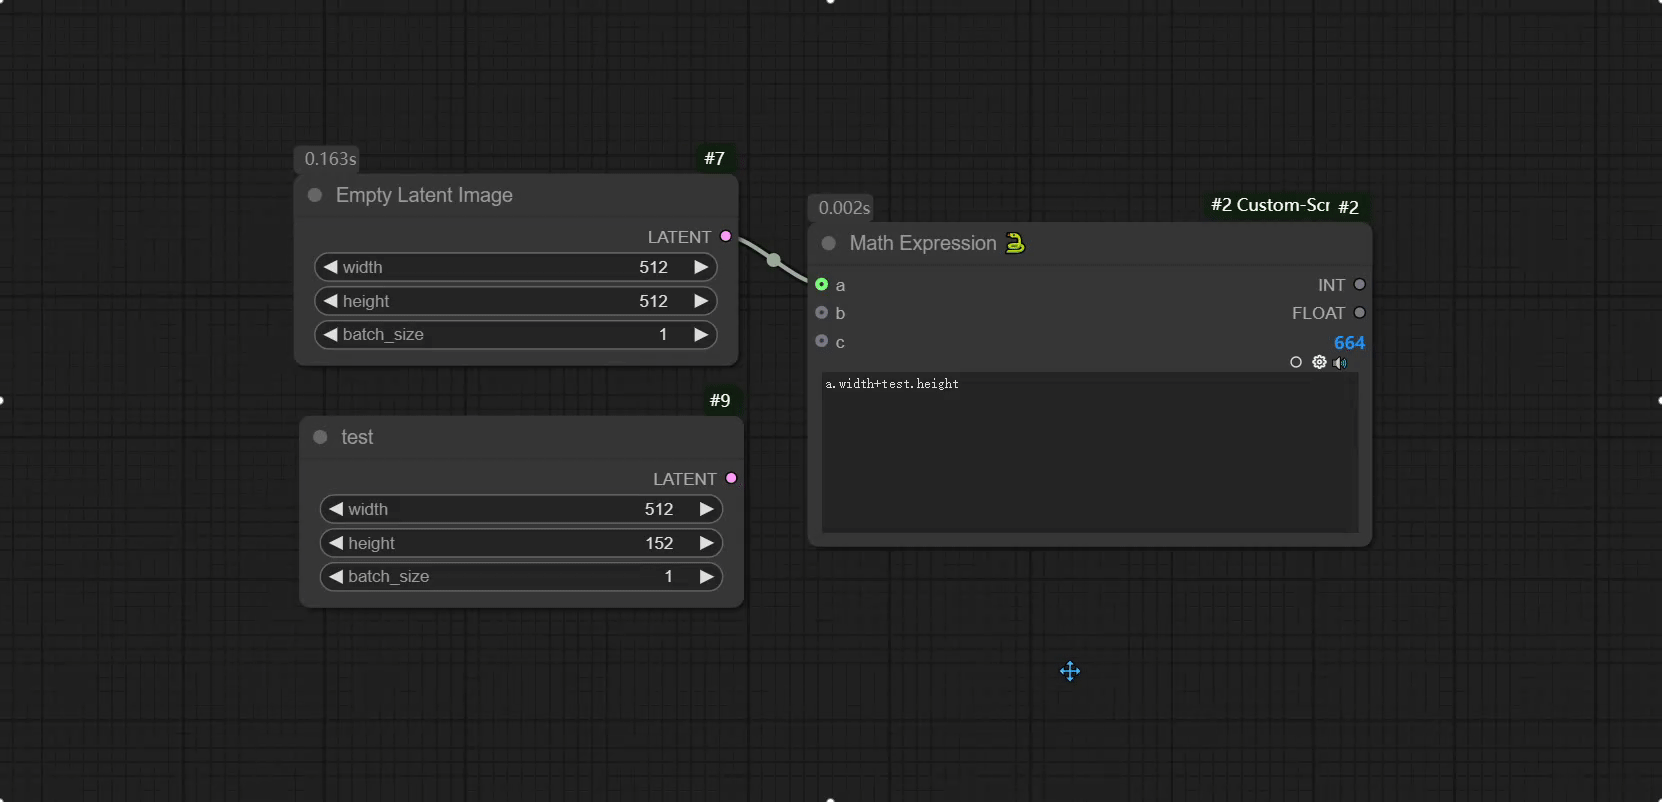Click the LATENT output dot on Empty Latent Image

[726, 237]
